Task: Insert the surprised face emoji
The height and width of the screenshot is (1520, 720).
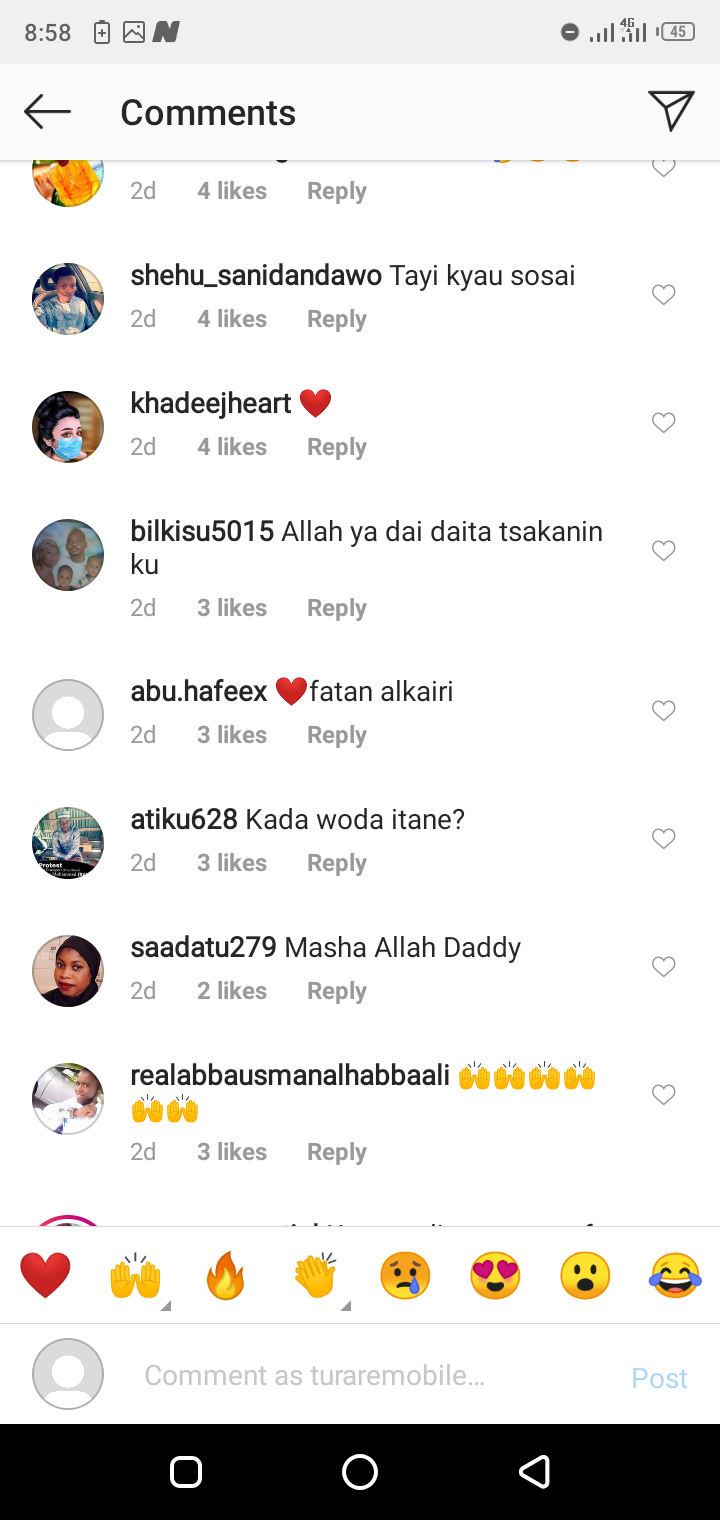Action: click(x=585, y=1276)
